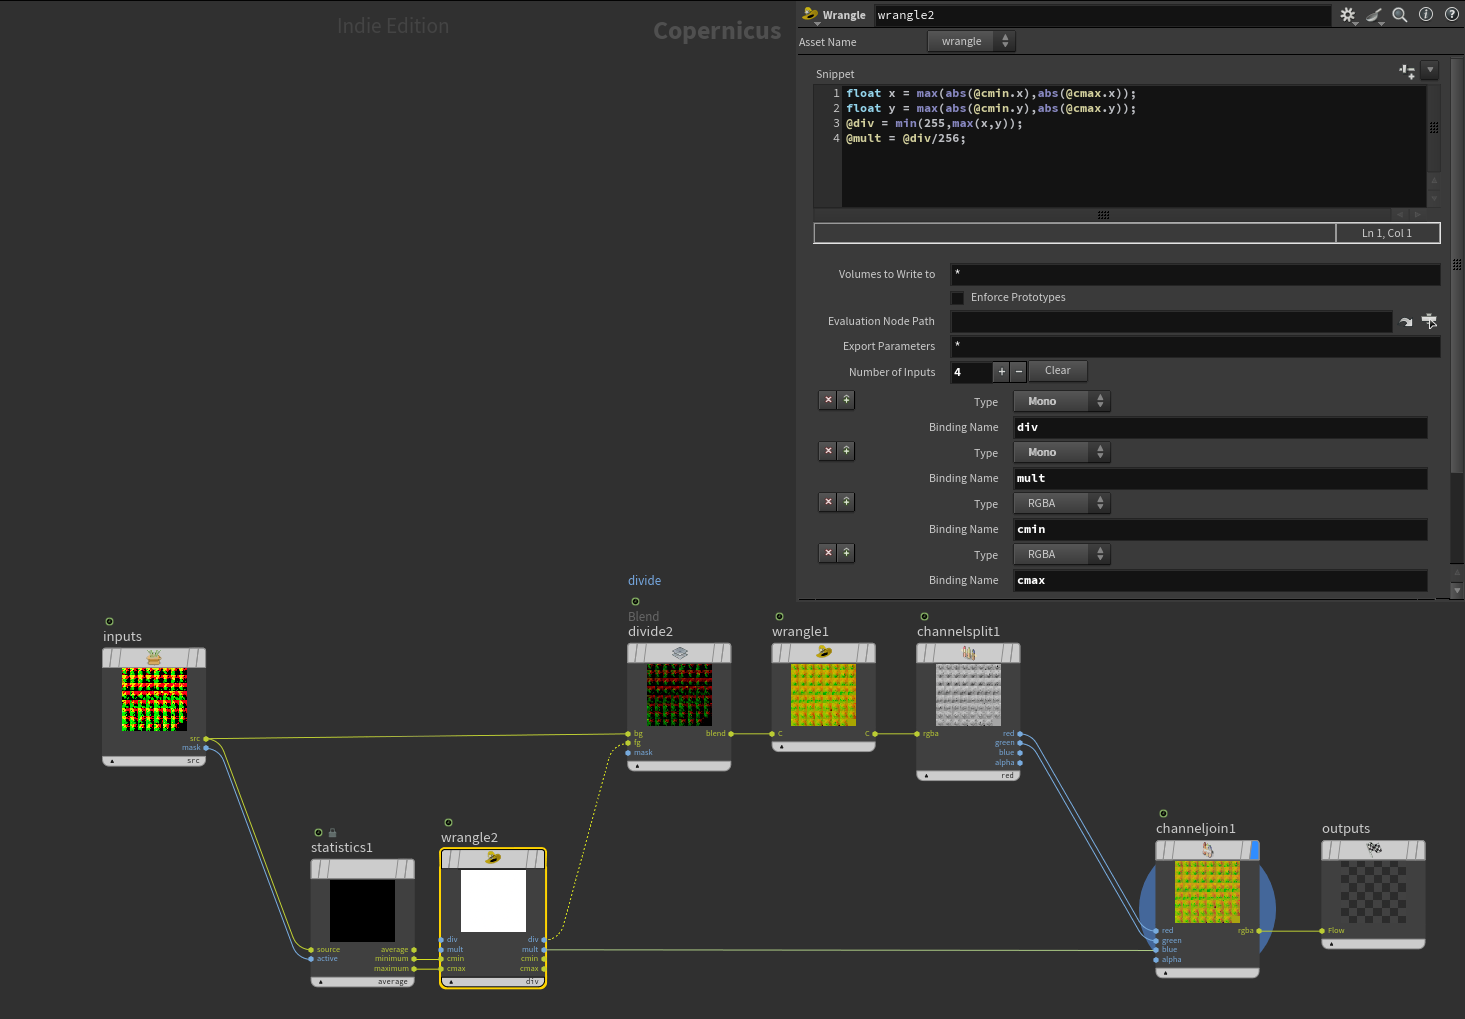Screen dimensions: 1465x1019
Task: Insert a binding before the cmax entry
Action: pyautogui.click(x=846, y=552)
